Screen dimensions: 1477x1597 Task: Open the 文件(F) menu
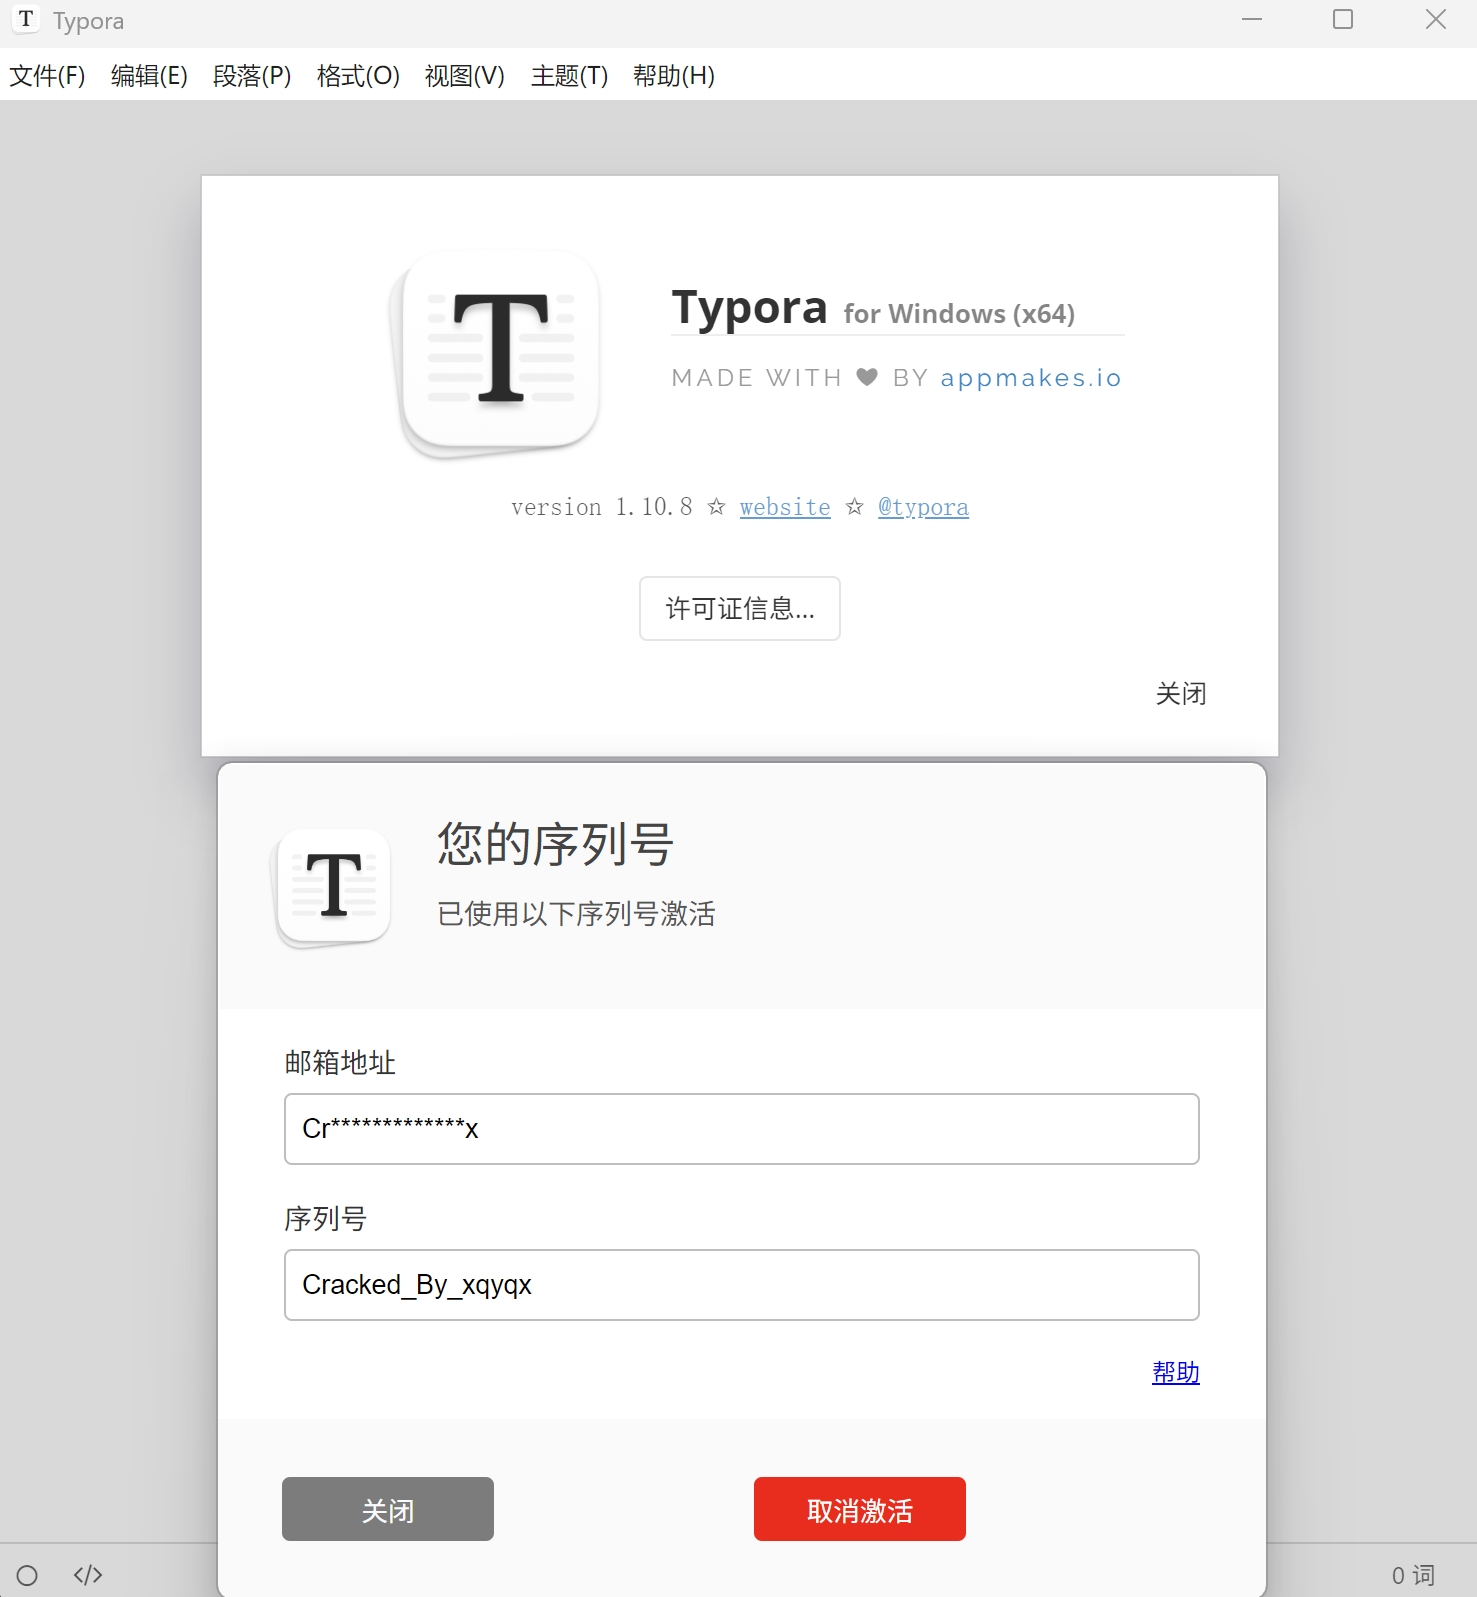[47, 76]
